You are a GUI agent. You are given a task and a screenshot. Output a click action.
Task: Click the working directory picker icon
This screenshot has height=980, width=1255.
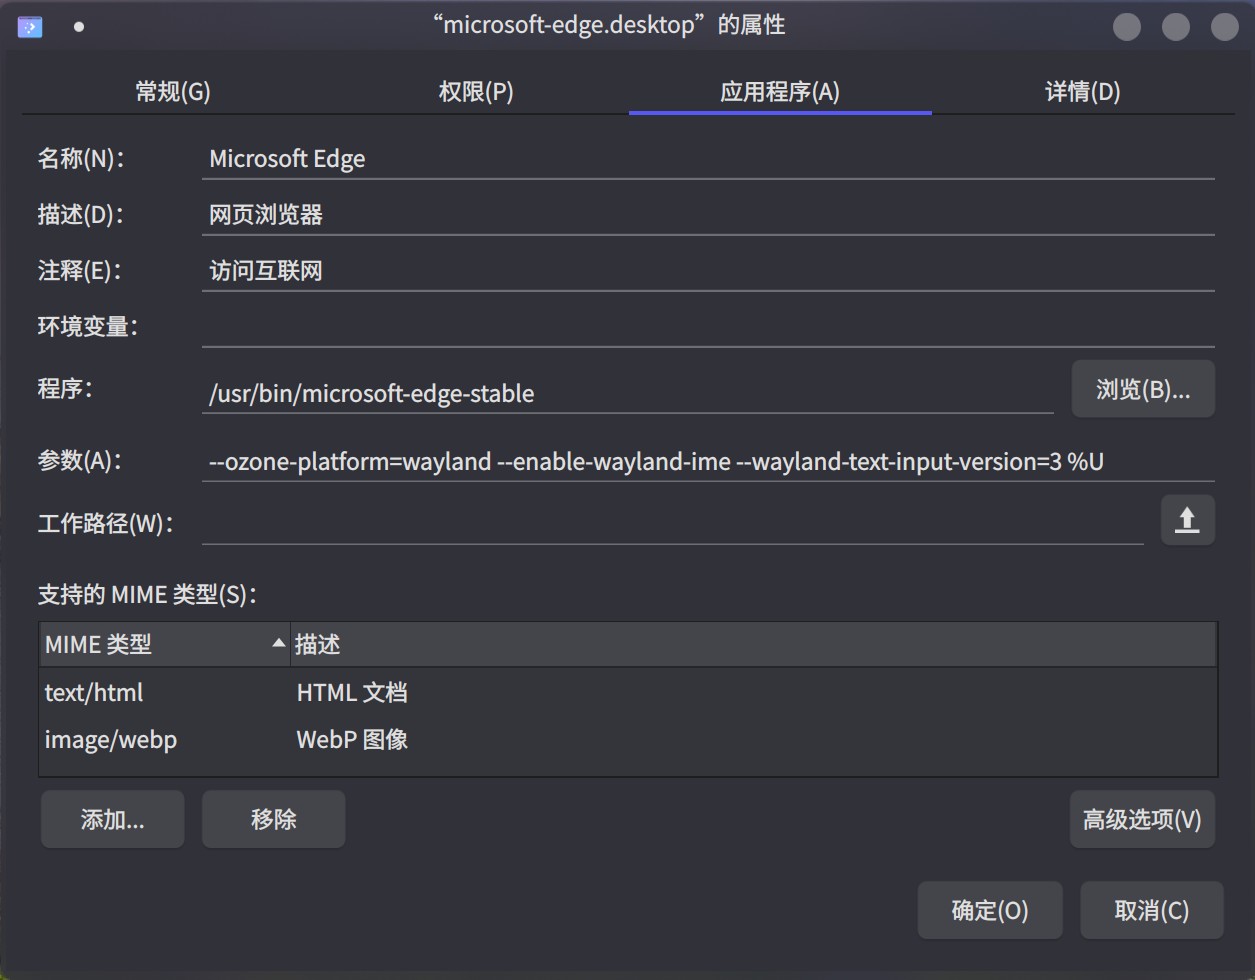pos(1187,519)
